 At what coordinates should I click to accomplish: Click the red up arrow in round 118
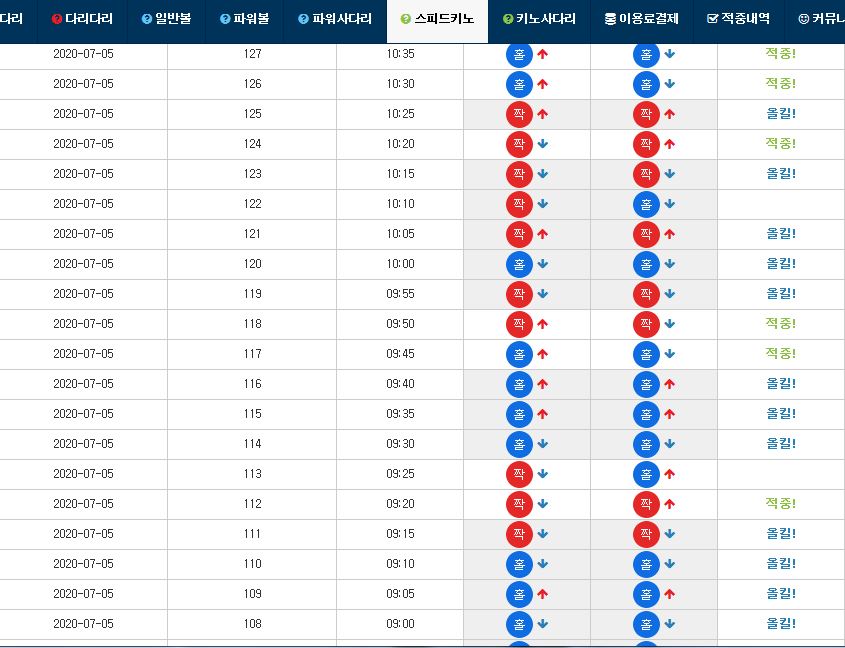(543, 324)
